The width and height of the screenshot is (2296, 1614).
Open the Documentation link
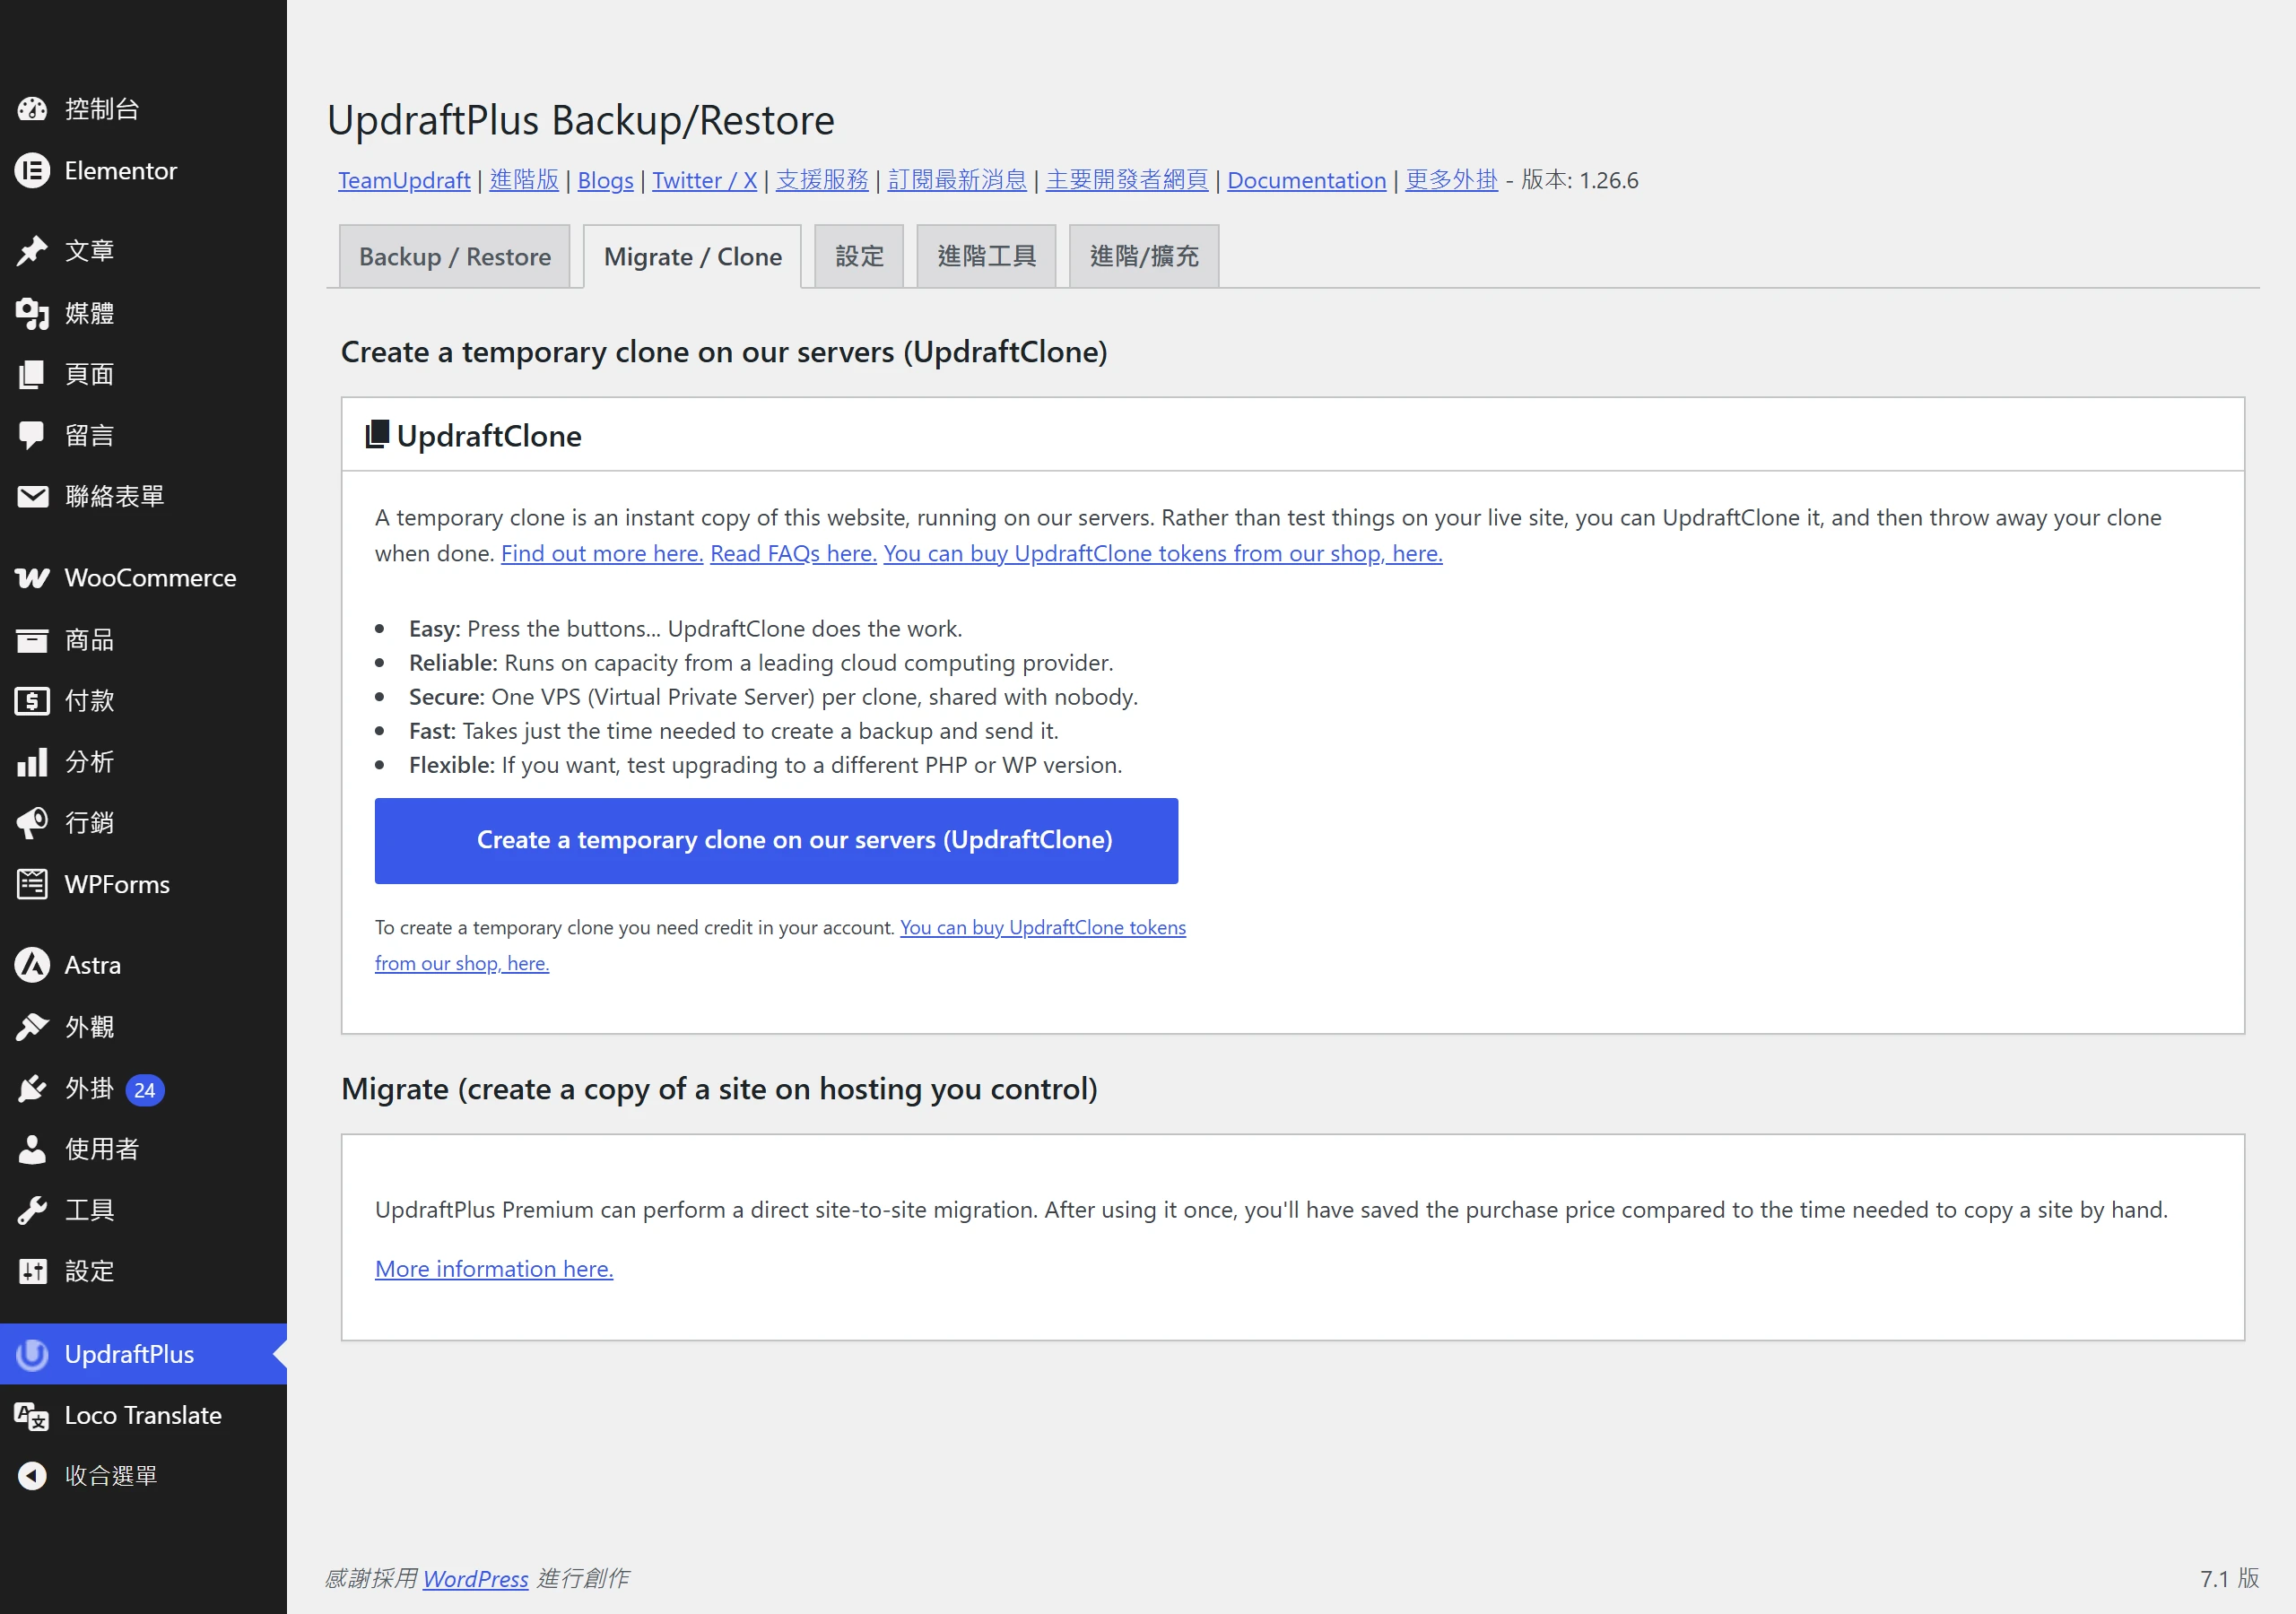coord(1306,180)
